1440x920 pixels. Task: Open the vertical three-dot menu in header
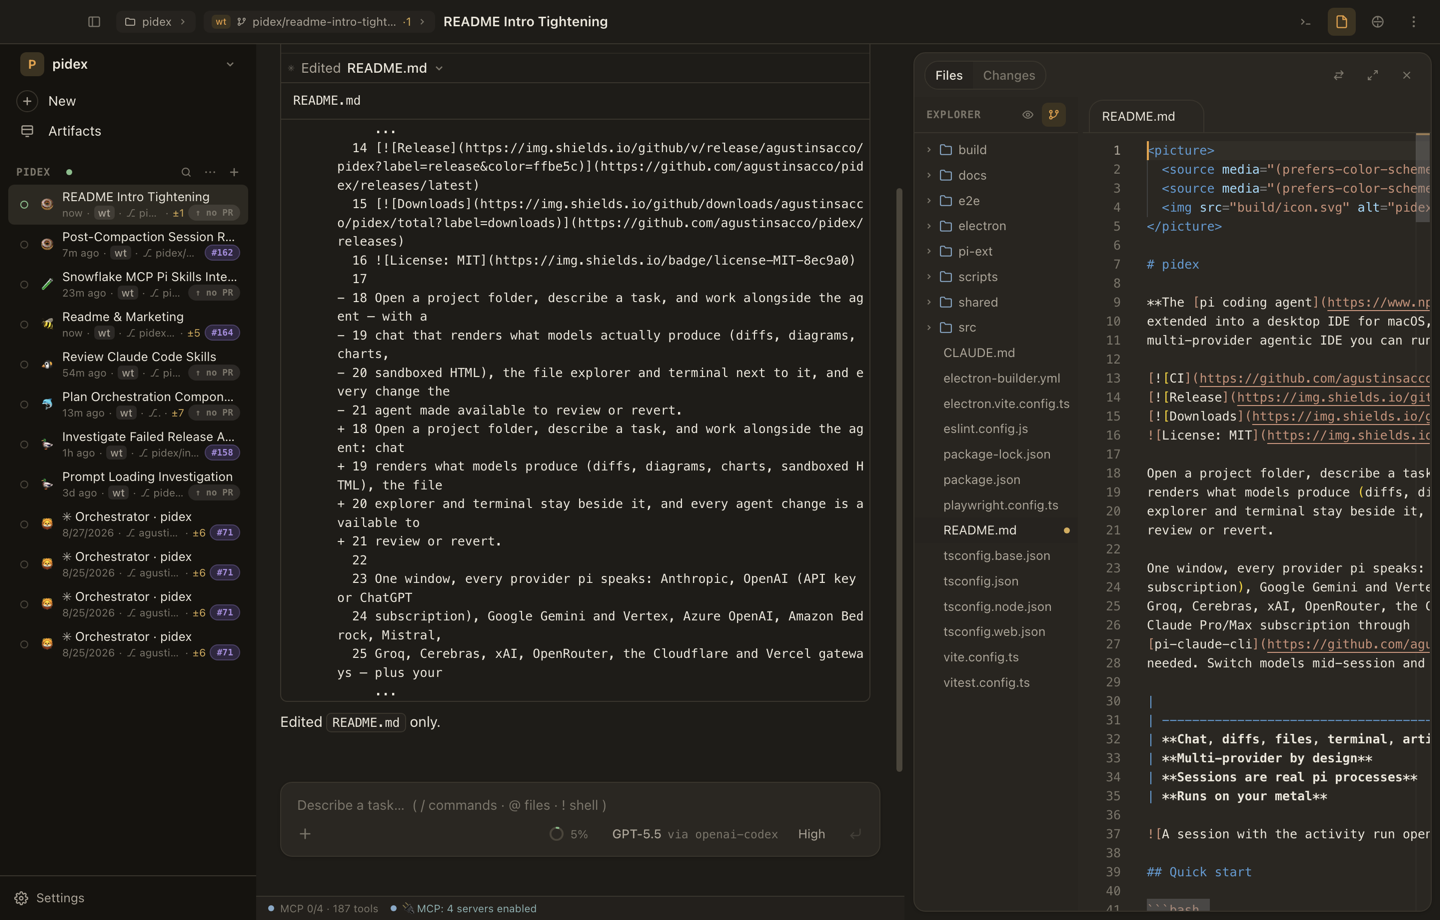(x=1413, y=22)
